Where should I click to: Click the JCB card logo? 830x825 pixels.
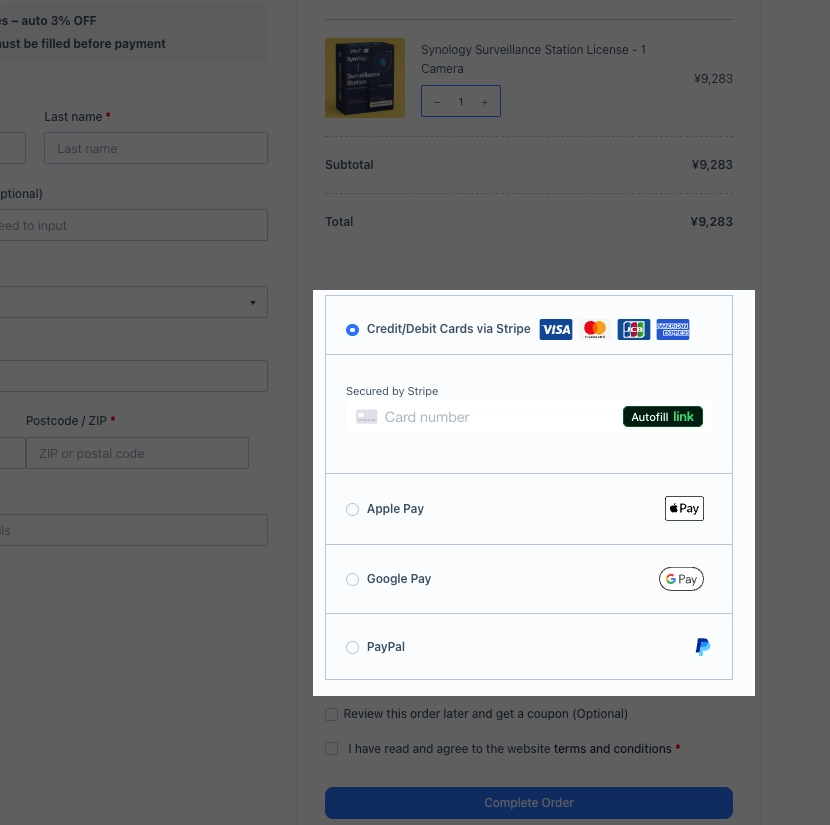click(x=633, y=329)
